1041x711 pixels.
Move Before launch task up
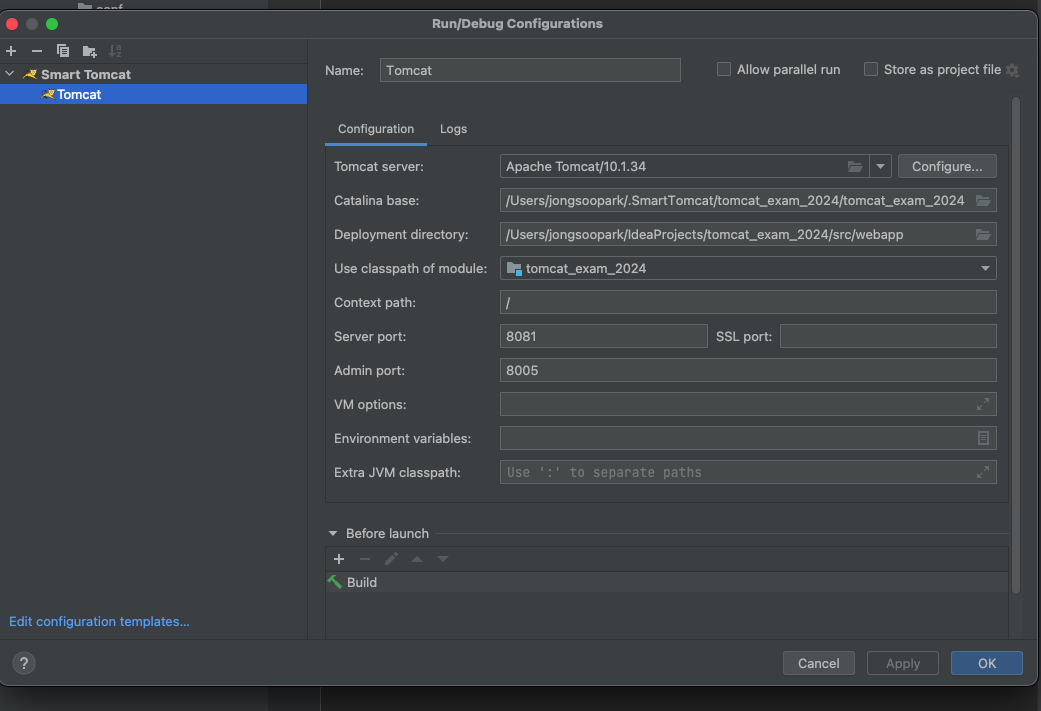pos(417,559)
